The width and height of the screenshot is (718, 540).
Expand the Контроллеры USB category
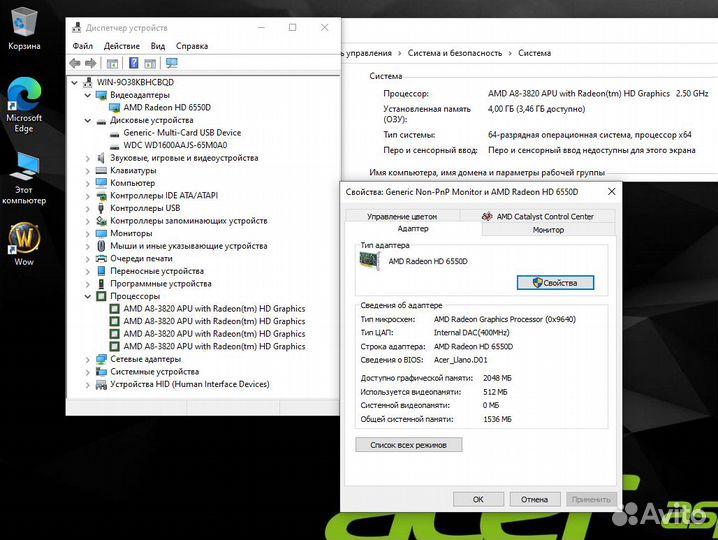click(x=87, y=208)
